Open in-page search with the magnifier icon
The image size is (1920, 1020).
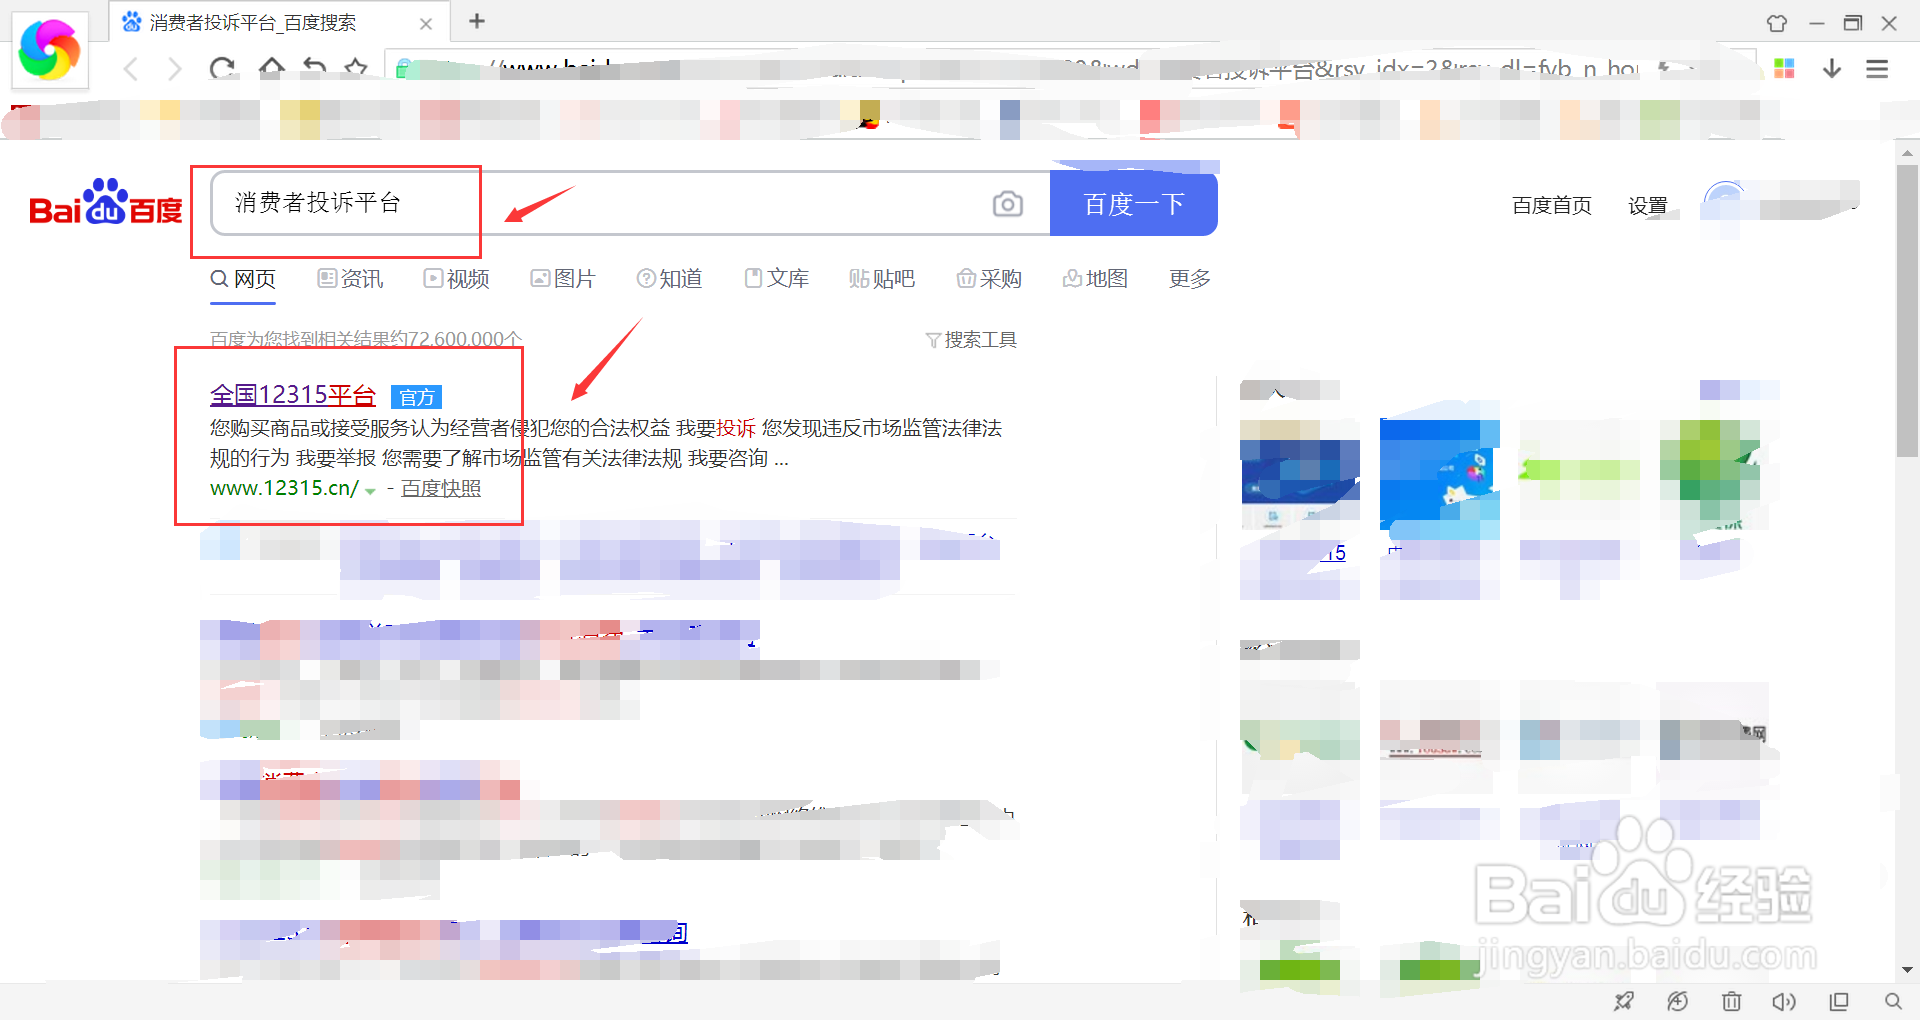(x=1893, y=1001)
